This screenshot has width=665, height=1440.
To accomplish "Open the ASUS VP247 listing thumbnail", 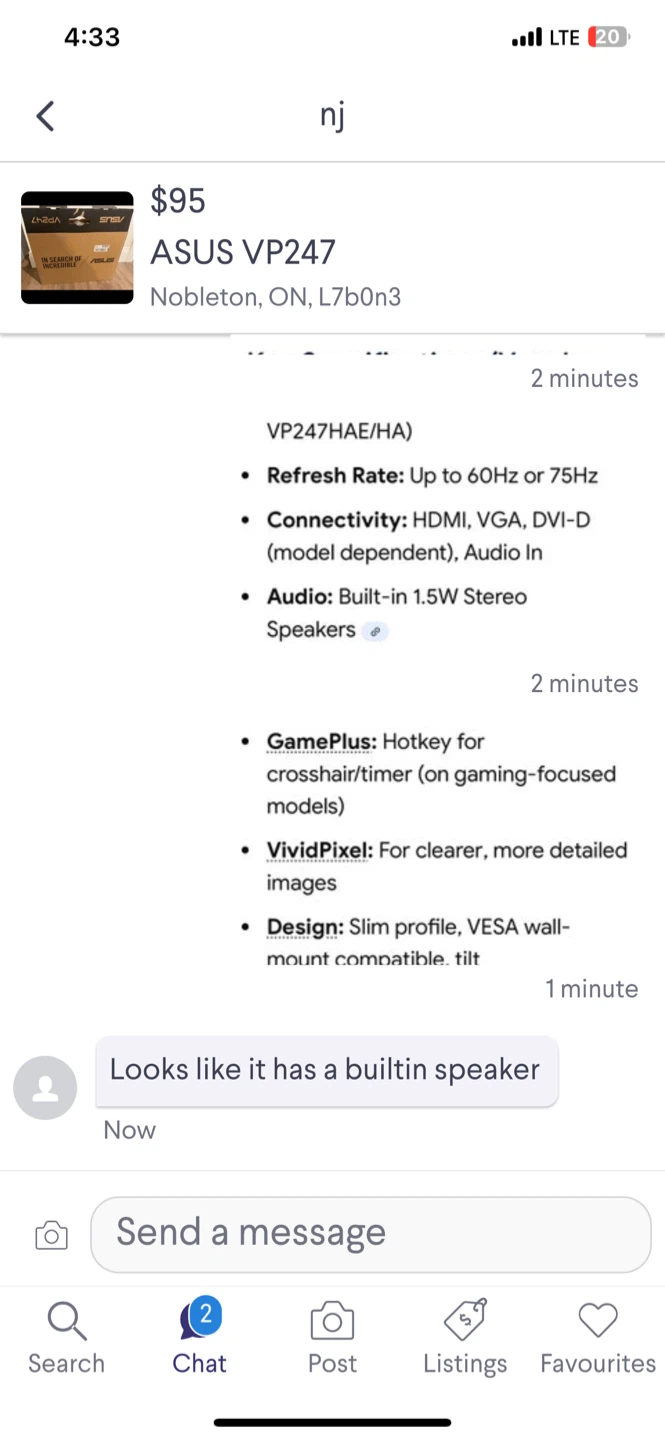I will [77, 248].
